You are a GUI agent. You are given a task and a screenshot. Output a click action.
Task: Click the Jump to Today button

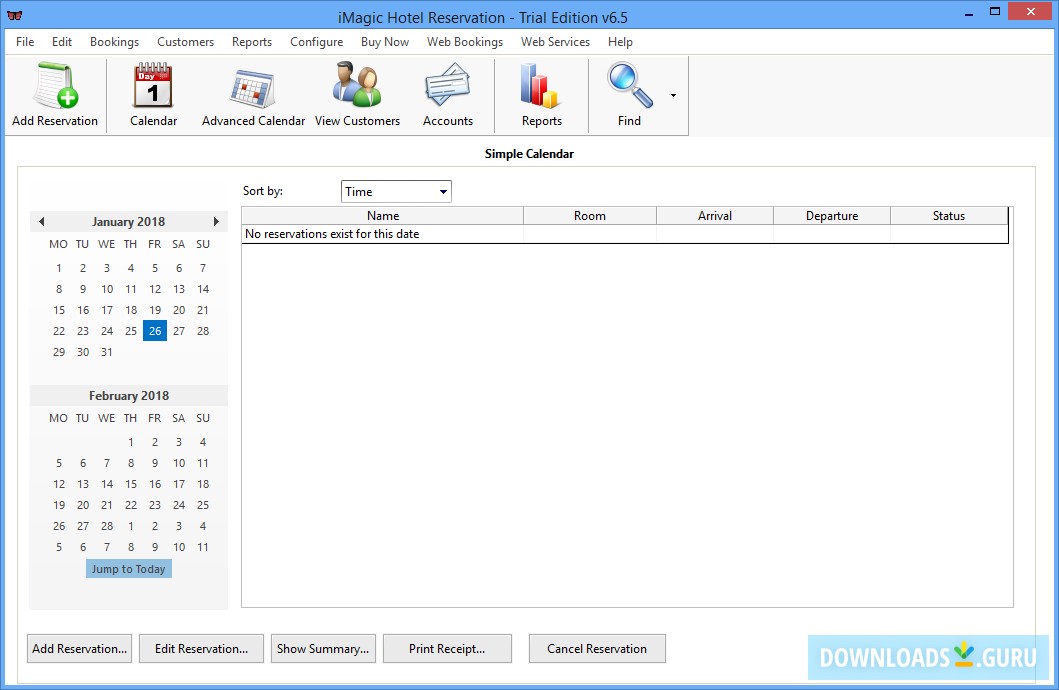point(128,568)
